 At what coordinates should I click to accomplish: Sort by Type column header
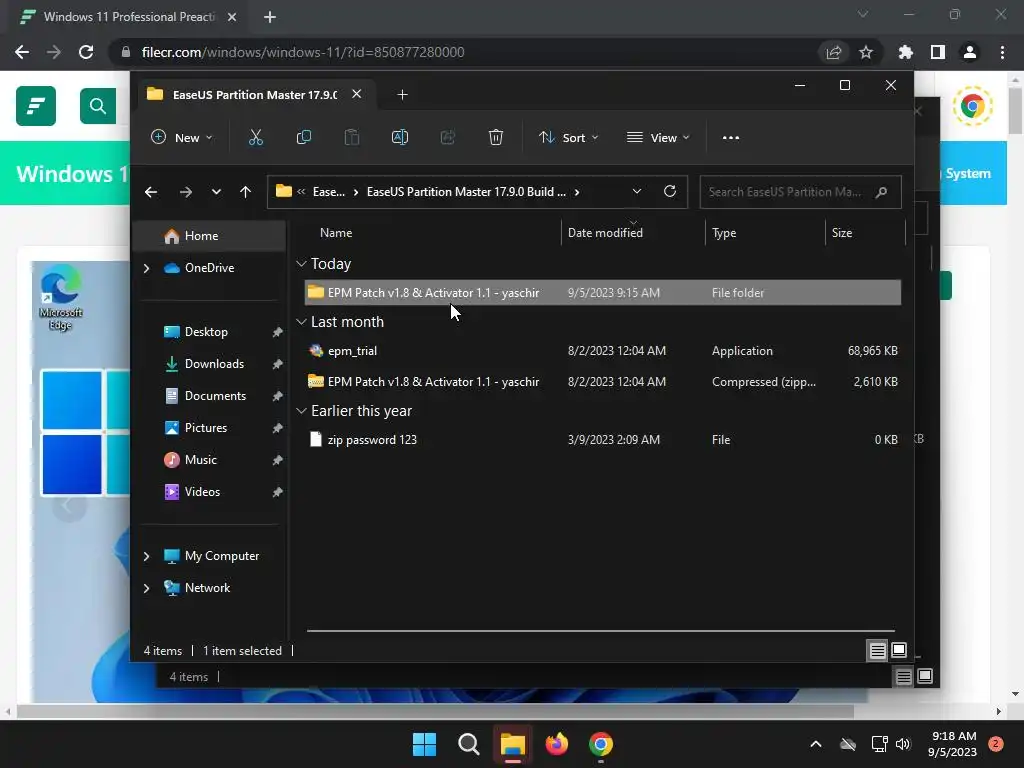pyautogui.click(x=724, y=232)
